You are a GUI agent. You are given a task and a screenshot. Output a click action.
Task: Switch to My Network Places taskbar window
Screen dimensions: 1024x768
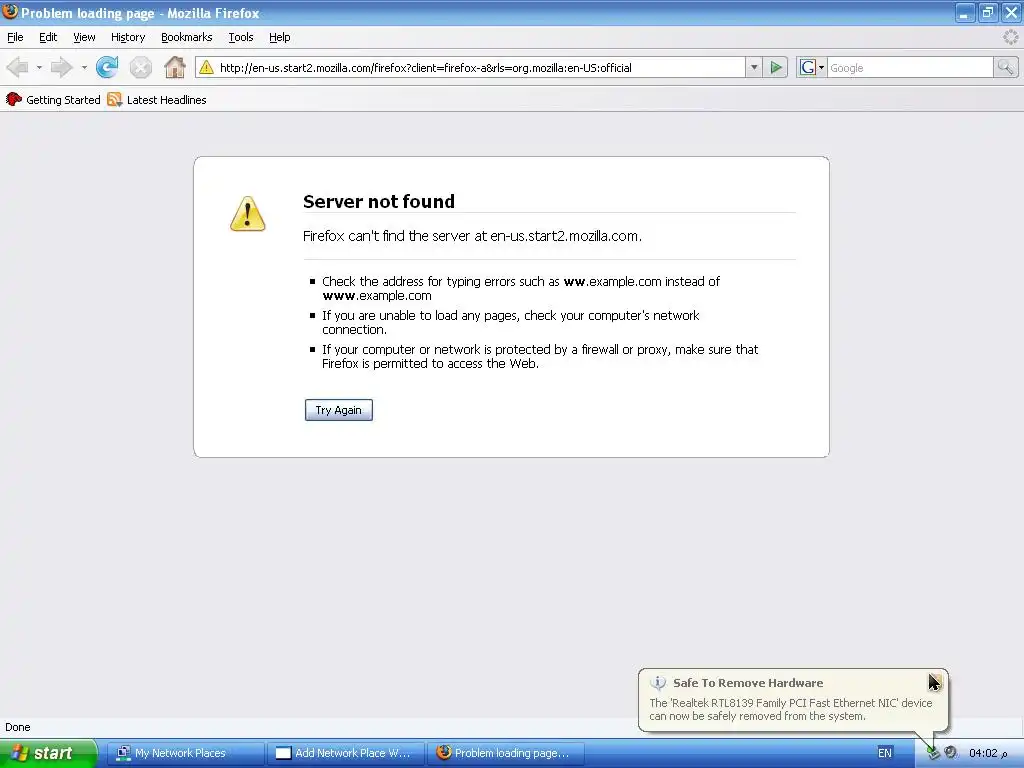point(185,753)
